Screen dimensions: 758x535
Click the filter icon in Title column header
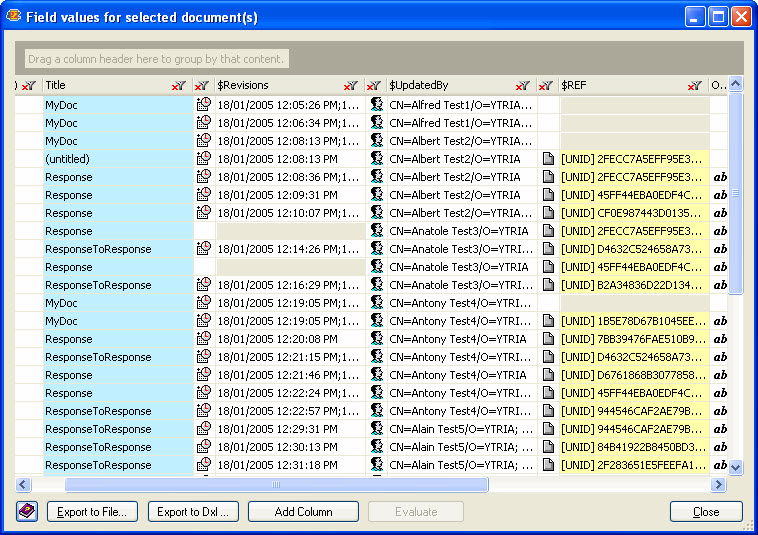click(x=179, y=86)
